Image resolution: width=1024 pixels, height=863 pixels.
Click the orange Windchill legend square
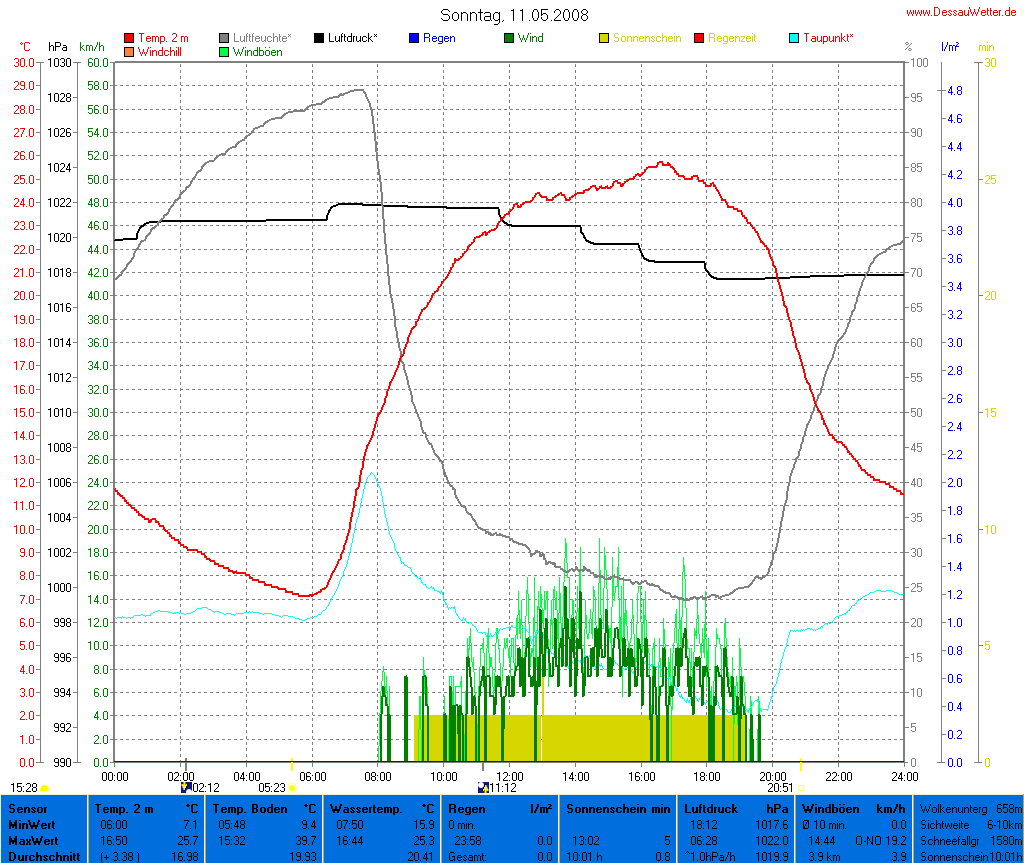[129, 51]
